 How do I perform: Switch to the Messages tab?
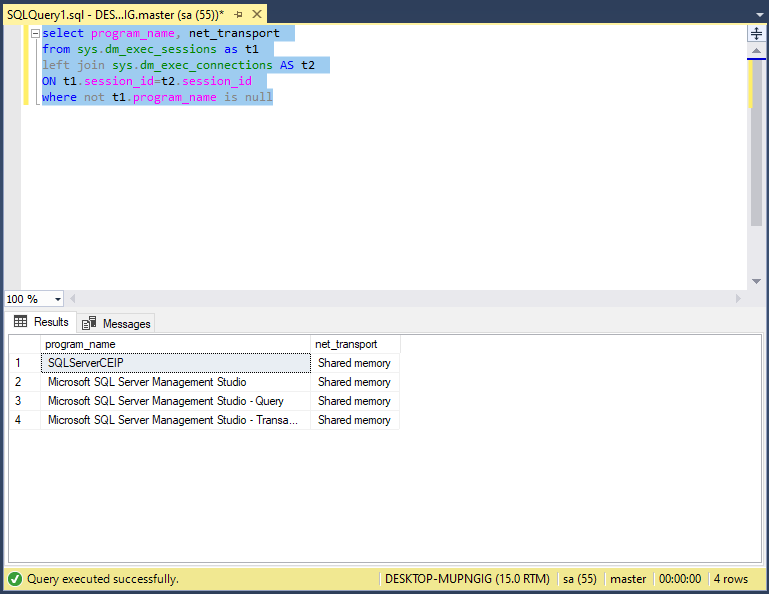click(x=126, y=323)
